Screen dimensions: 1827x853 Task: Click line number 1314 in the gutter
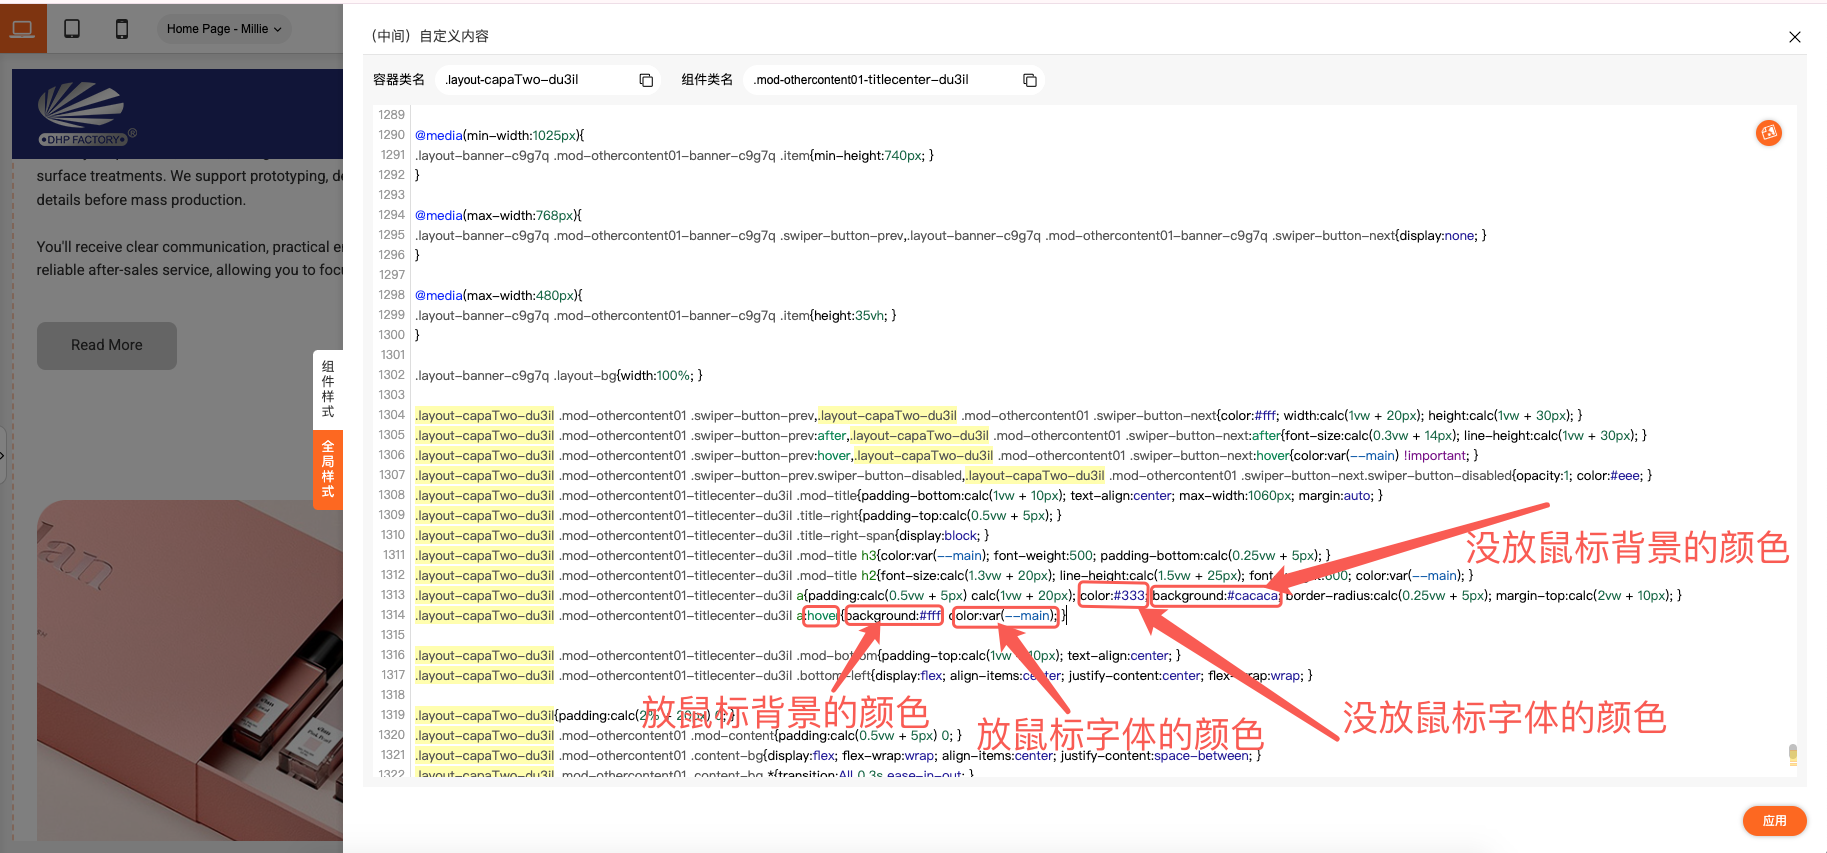point(392,615)
